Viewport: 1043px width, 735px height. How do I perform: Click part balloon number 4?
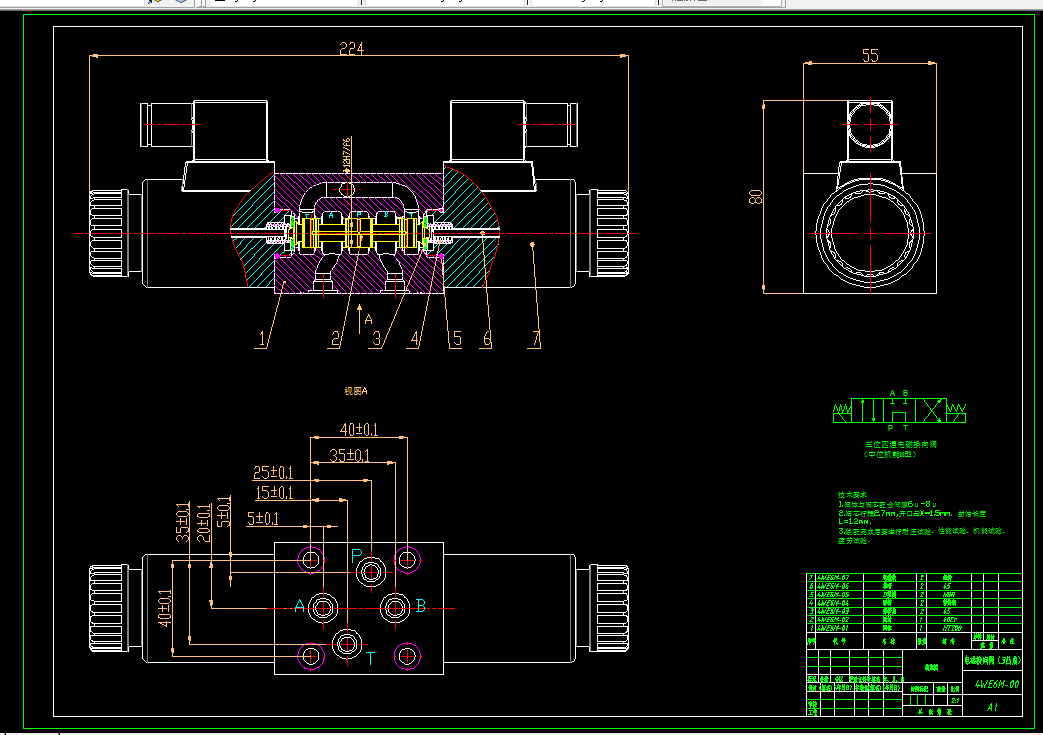coord(415,339)
